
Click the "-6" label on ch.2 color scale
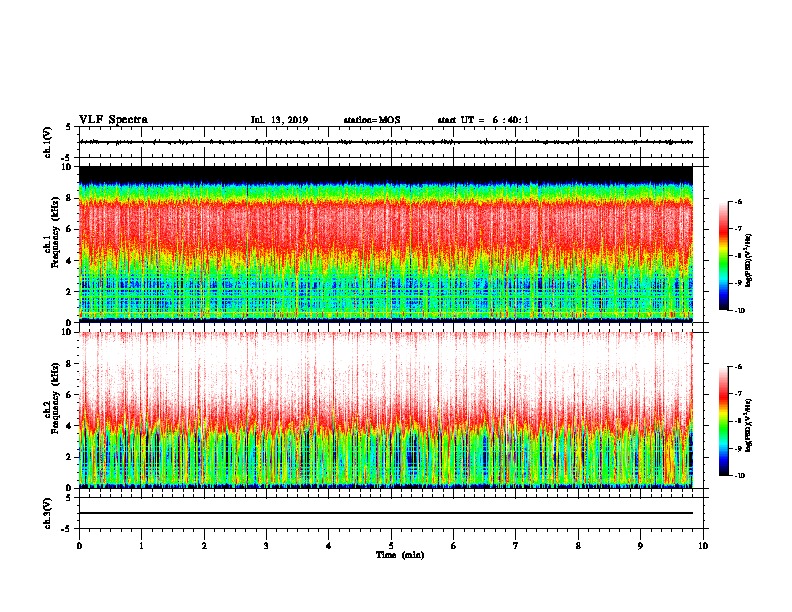738,367
